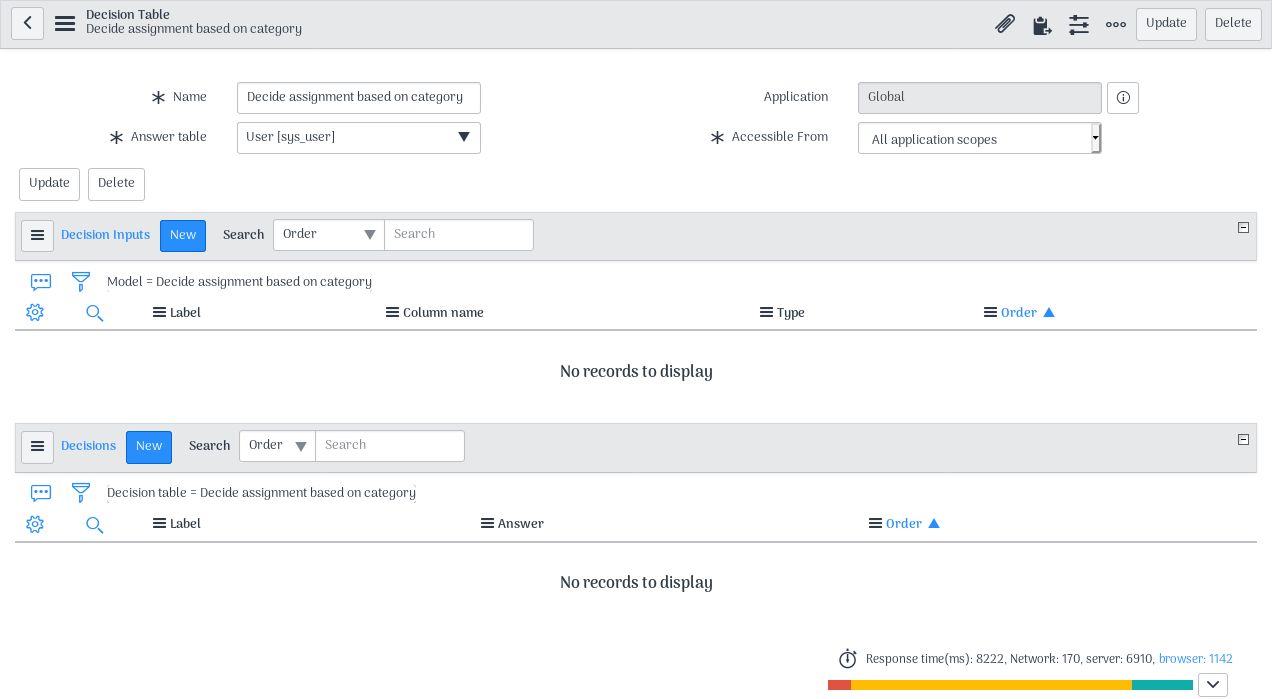Collapse the Decisions related list
This screenshot has height=699, width=1272.
coord(1243,439)
